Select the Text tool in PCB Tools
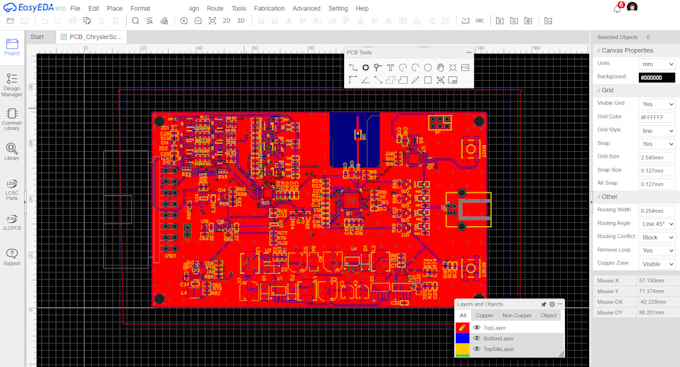This screenshot has width=680, height=367. coord(390,68)
